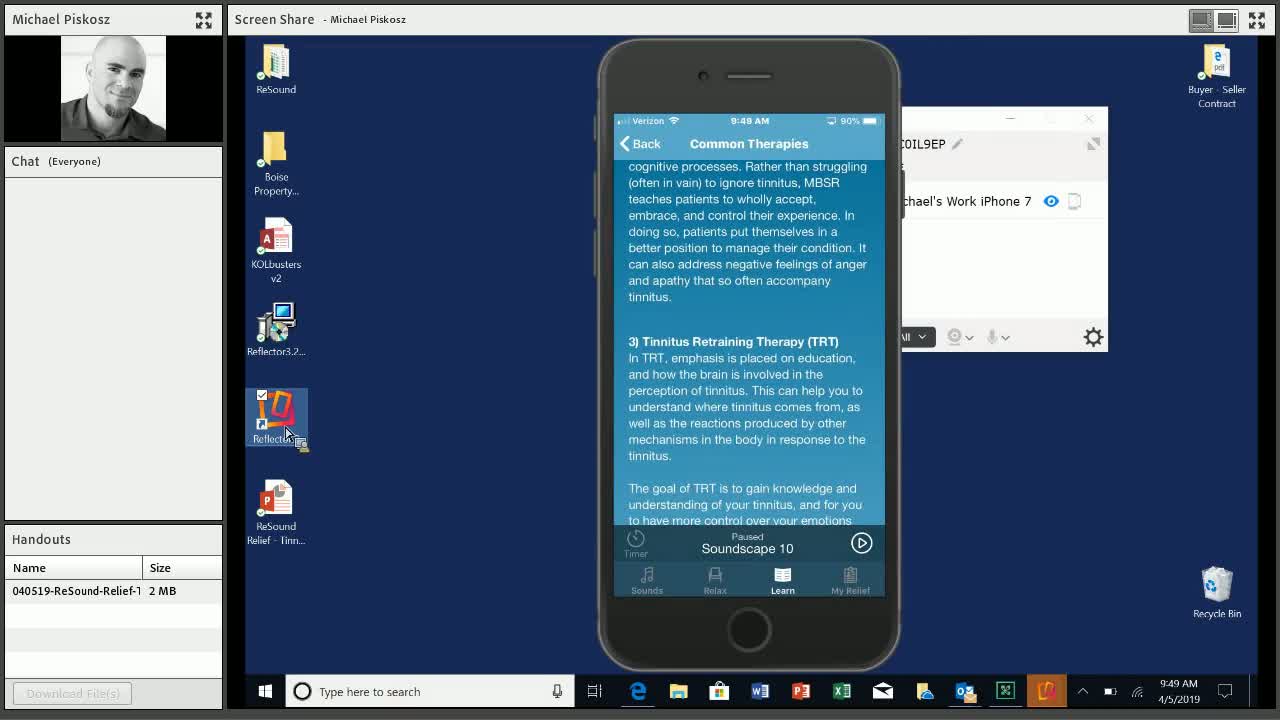Select the Reflector3.2 installer icon

[x=275, y=330]
